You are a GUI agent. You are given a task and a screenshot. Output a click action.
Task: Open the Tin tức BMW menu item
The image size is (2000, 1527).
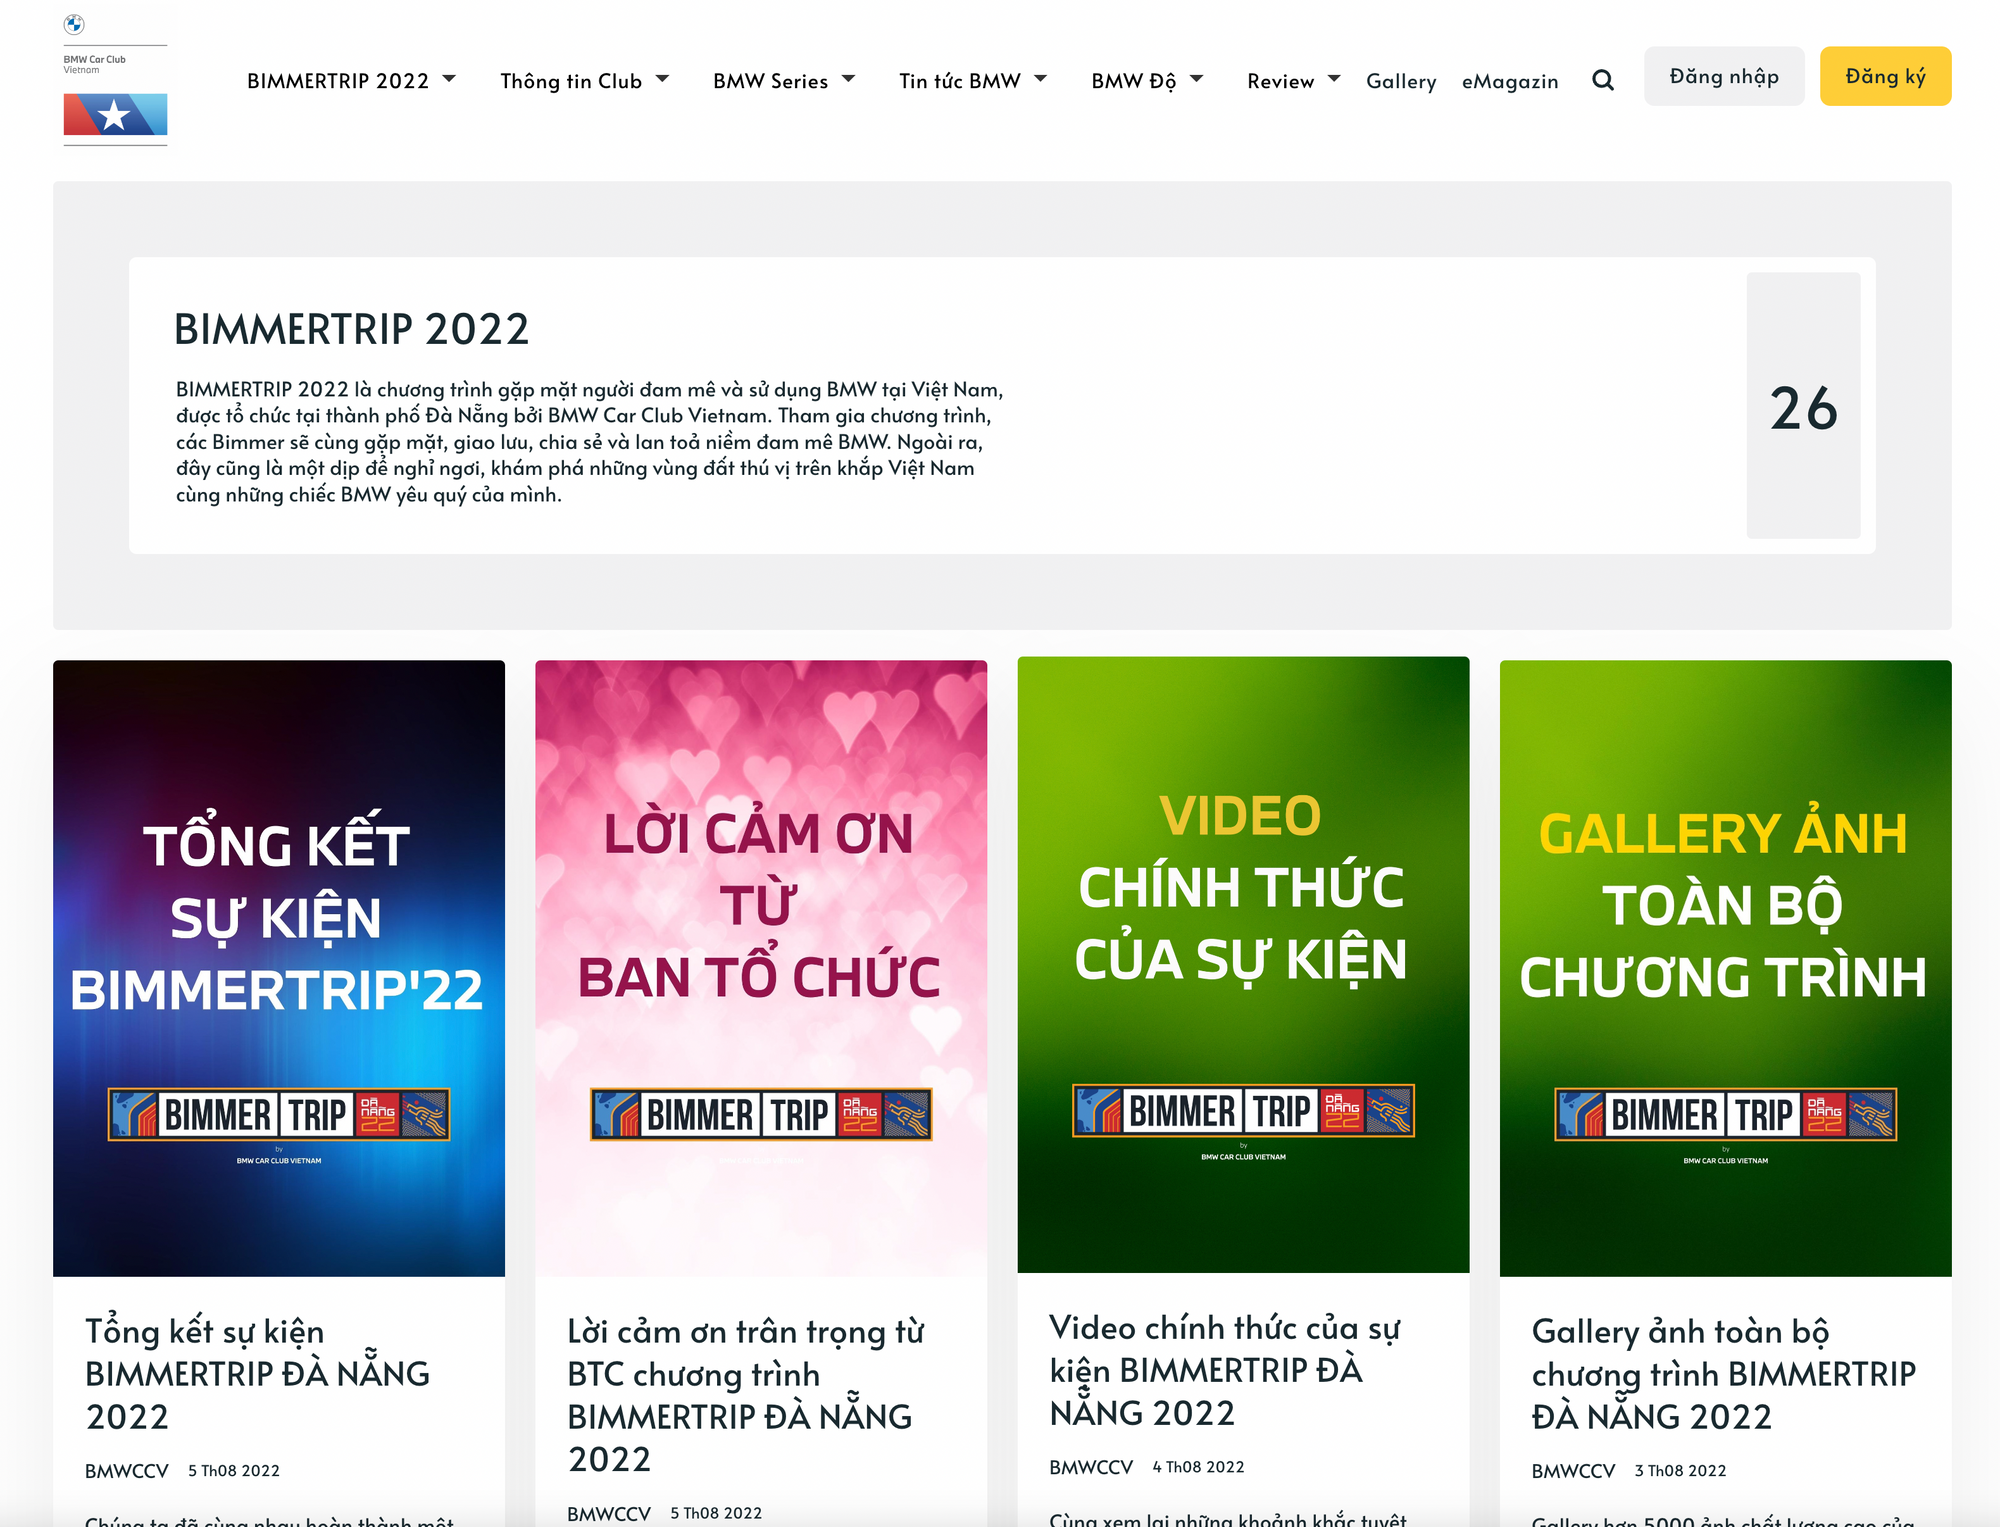pyautogui.click(x=960, y=81)
